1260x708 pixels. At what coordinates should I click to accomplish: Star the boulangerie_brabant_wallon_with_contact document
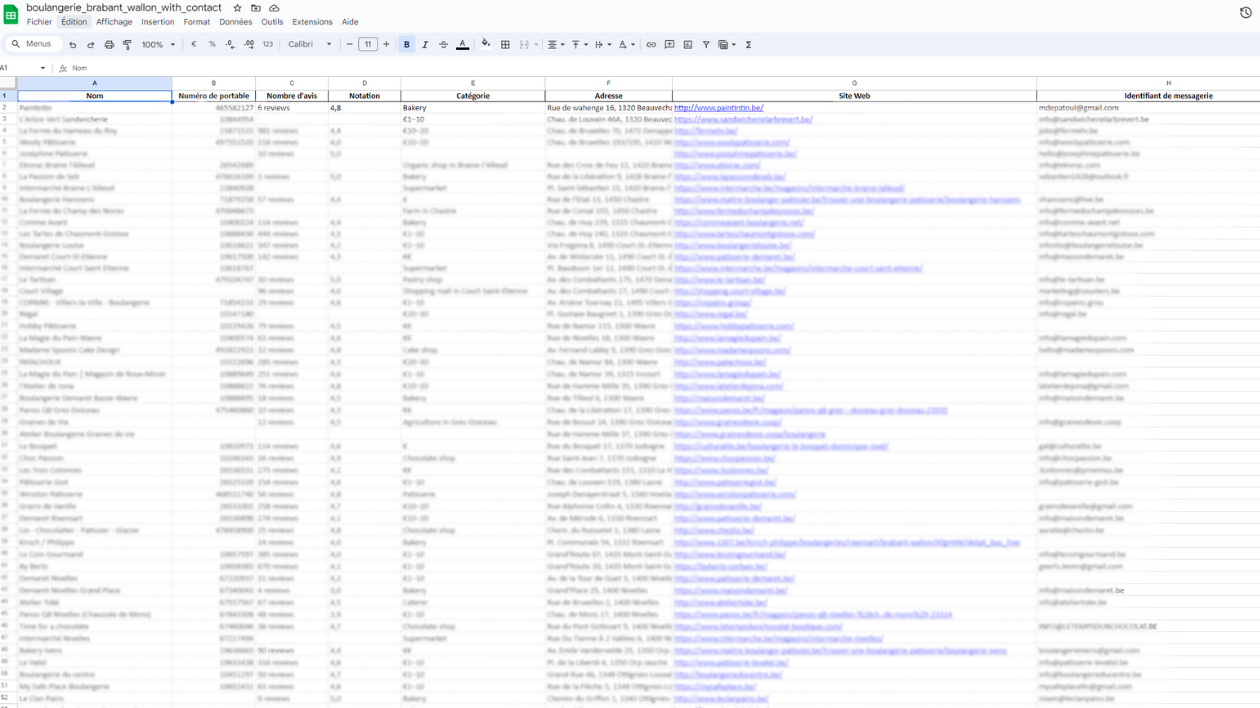(237, 8)
